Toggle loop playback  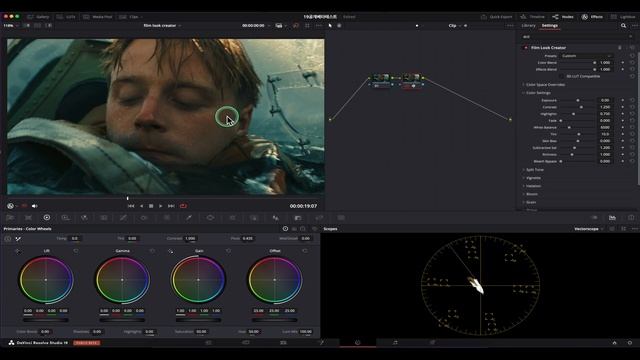pyautogui.click(x=183, y=206)
